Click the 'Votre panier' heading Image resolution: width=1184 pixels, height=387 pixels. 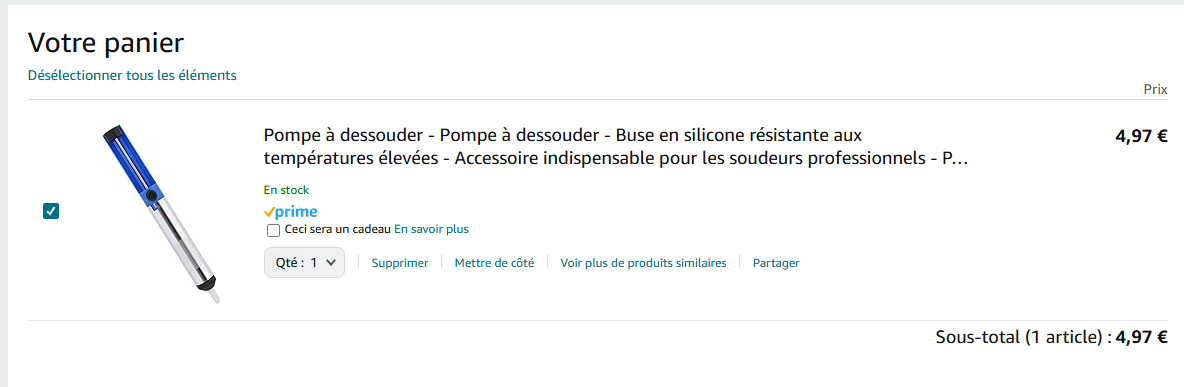coord(106,43)
